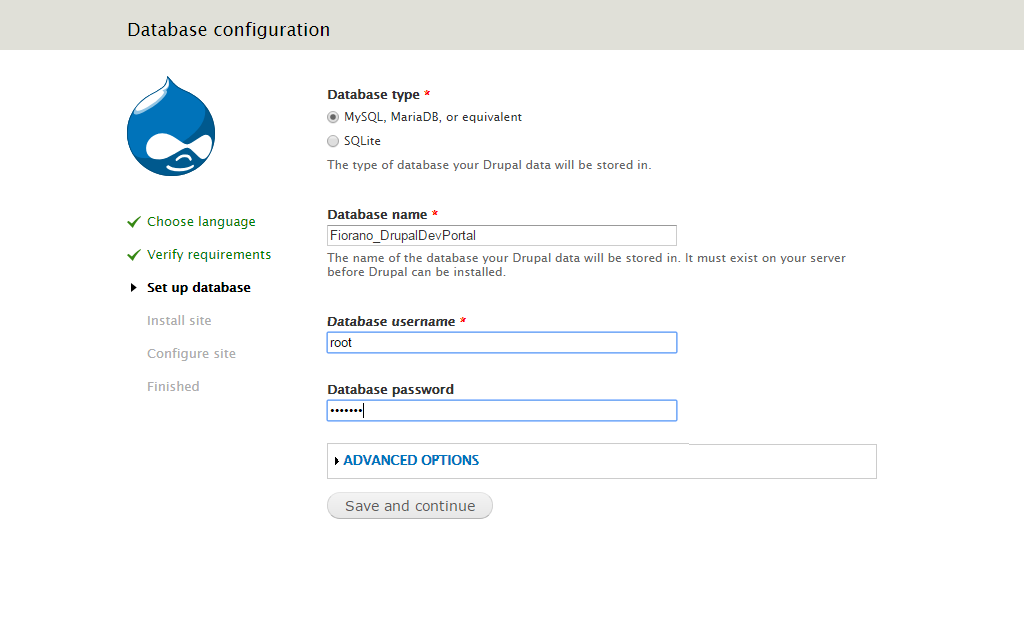This screenshot has height=638, width=1024.
Task: Click the Install site step
Action: click(x=179, y=321)
